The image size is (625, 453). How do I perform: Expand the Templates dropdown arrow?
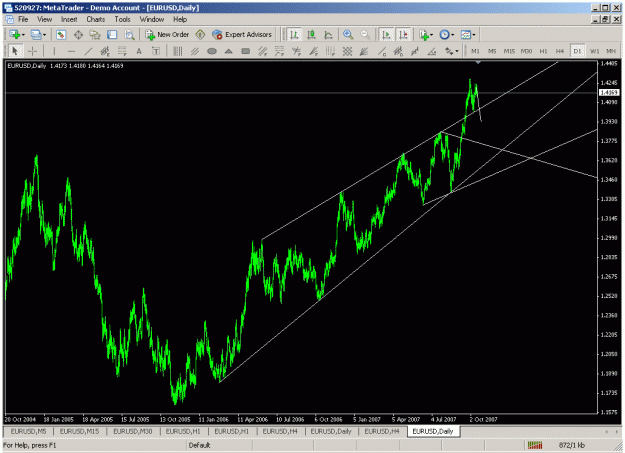474,35
